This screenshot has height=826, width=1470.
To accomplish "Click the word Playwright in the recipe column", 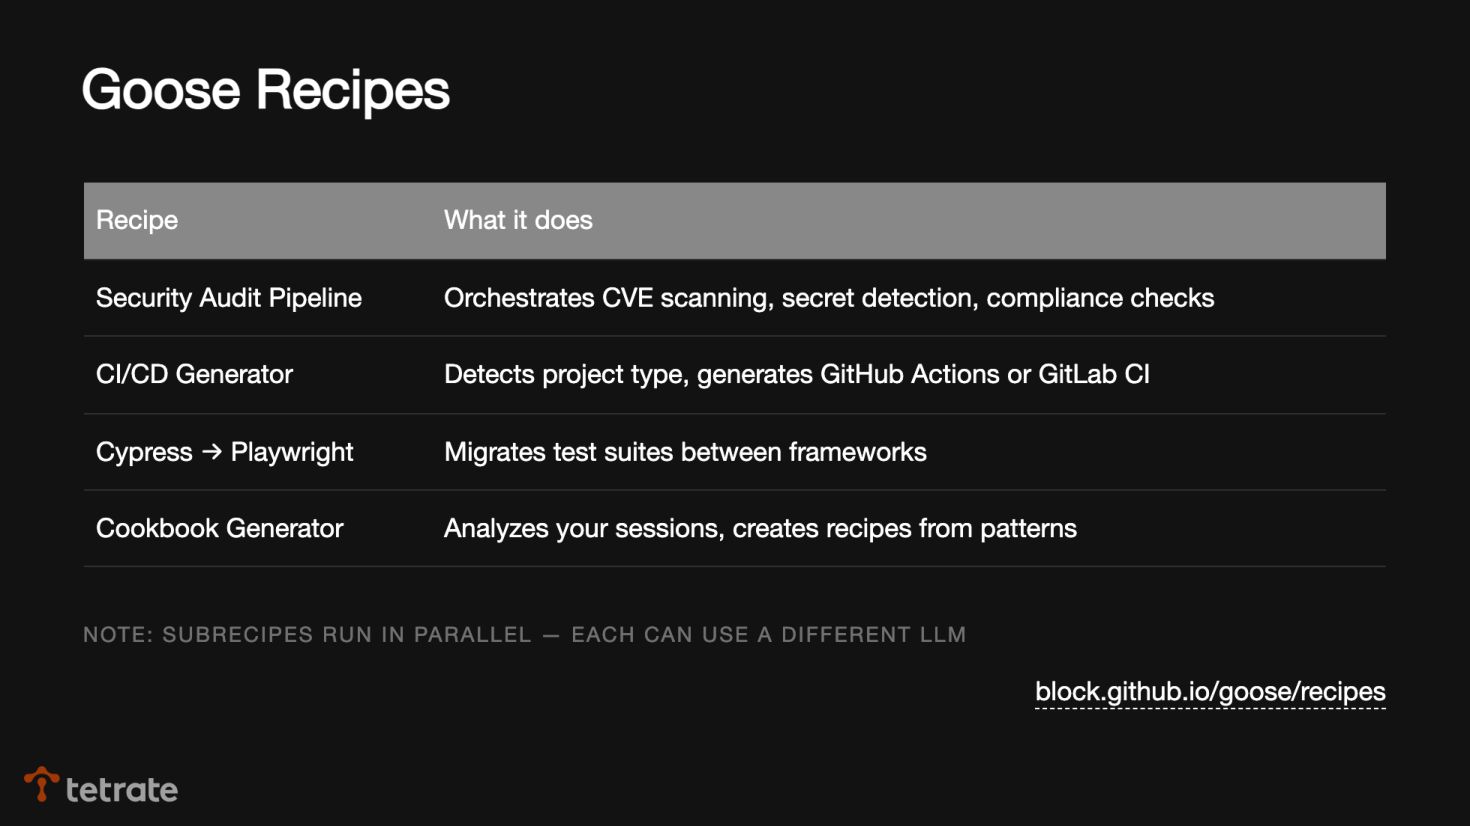I will (292, 452).
